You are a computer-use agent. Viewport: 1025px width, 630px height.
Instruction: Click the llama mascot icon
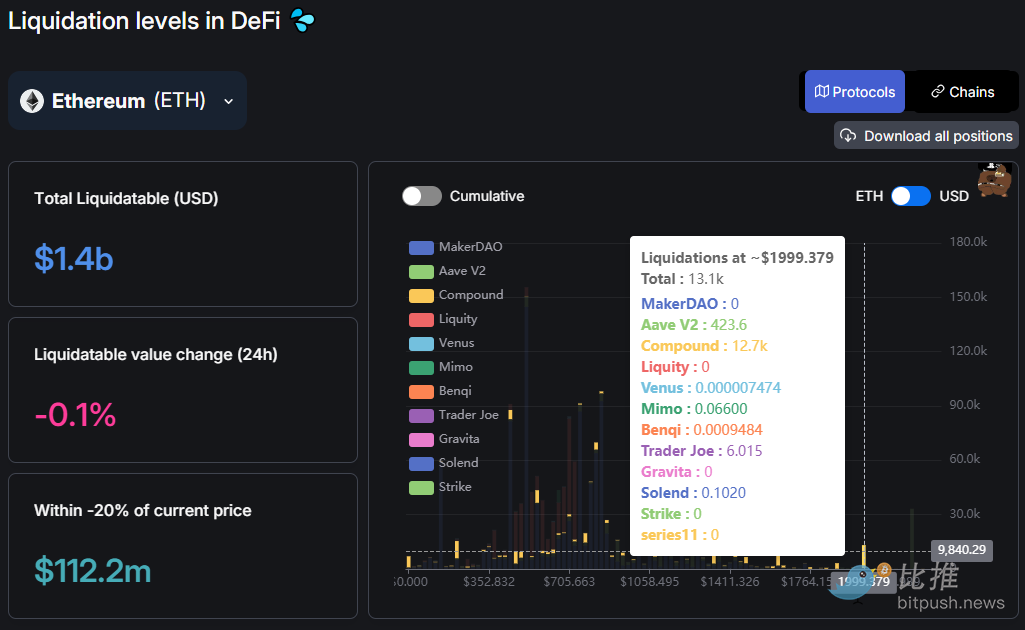(x=993, y=180)
